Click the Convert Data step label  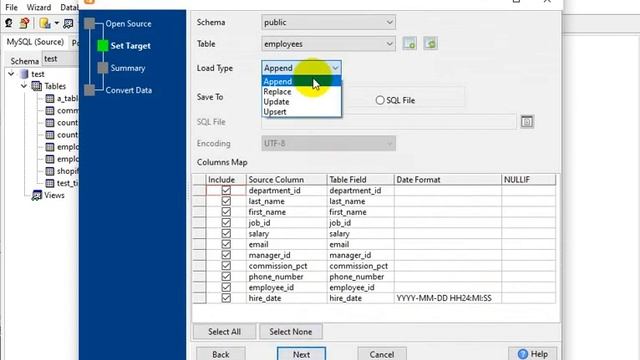pos(129,90)
